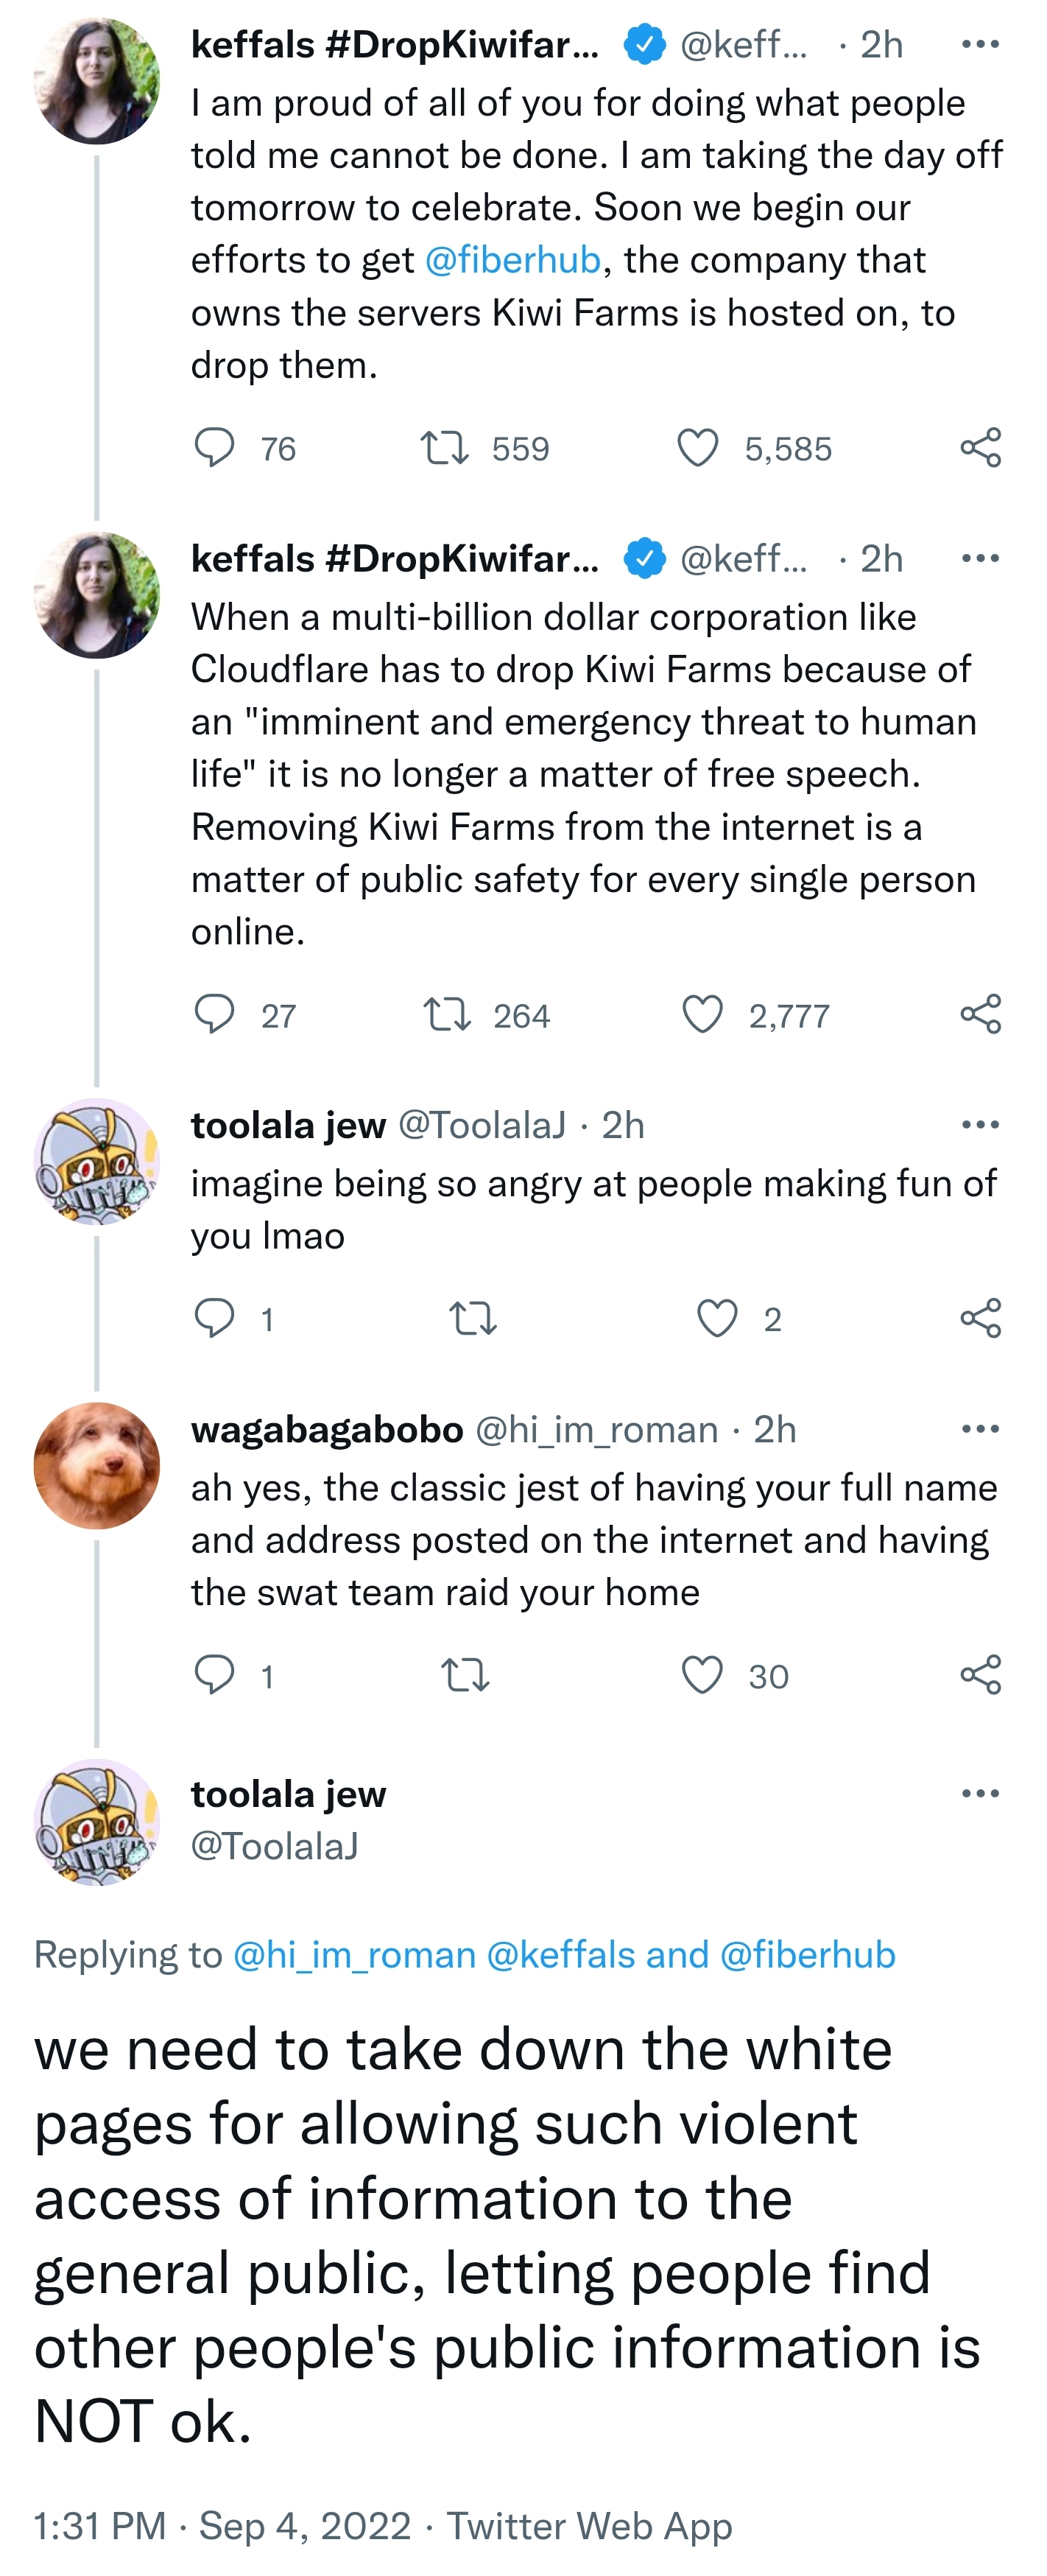Open more options on the main toolala jew tweet
The height and width of the screenshot is (2576, 1047).
click(980, 1793)
